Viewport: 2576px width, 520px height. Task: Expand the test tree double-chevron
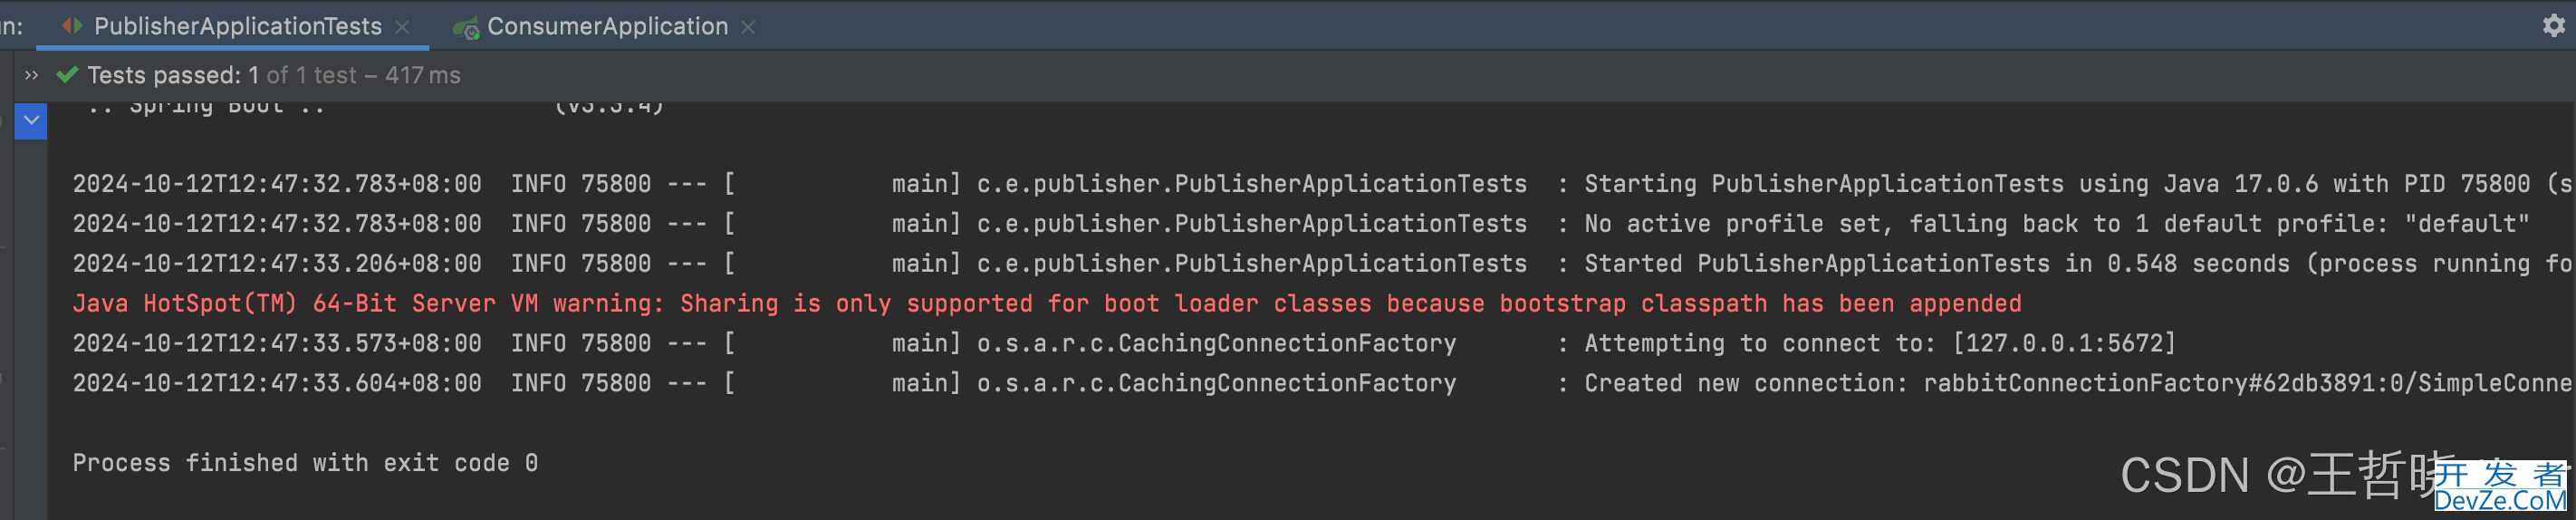coord(31,75)
